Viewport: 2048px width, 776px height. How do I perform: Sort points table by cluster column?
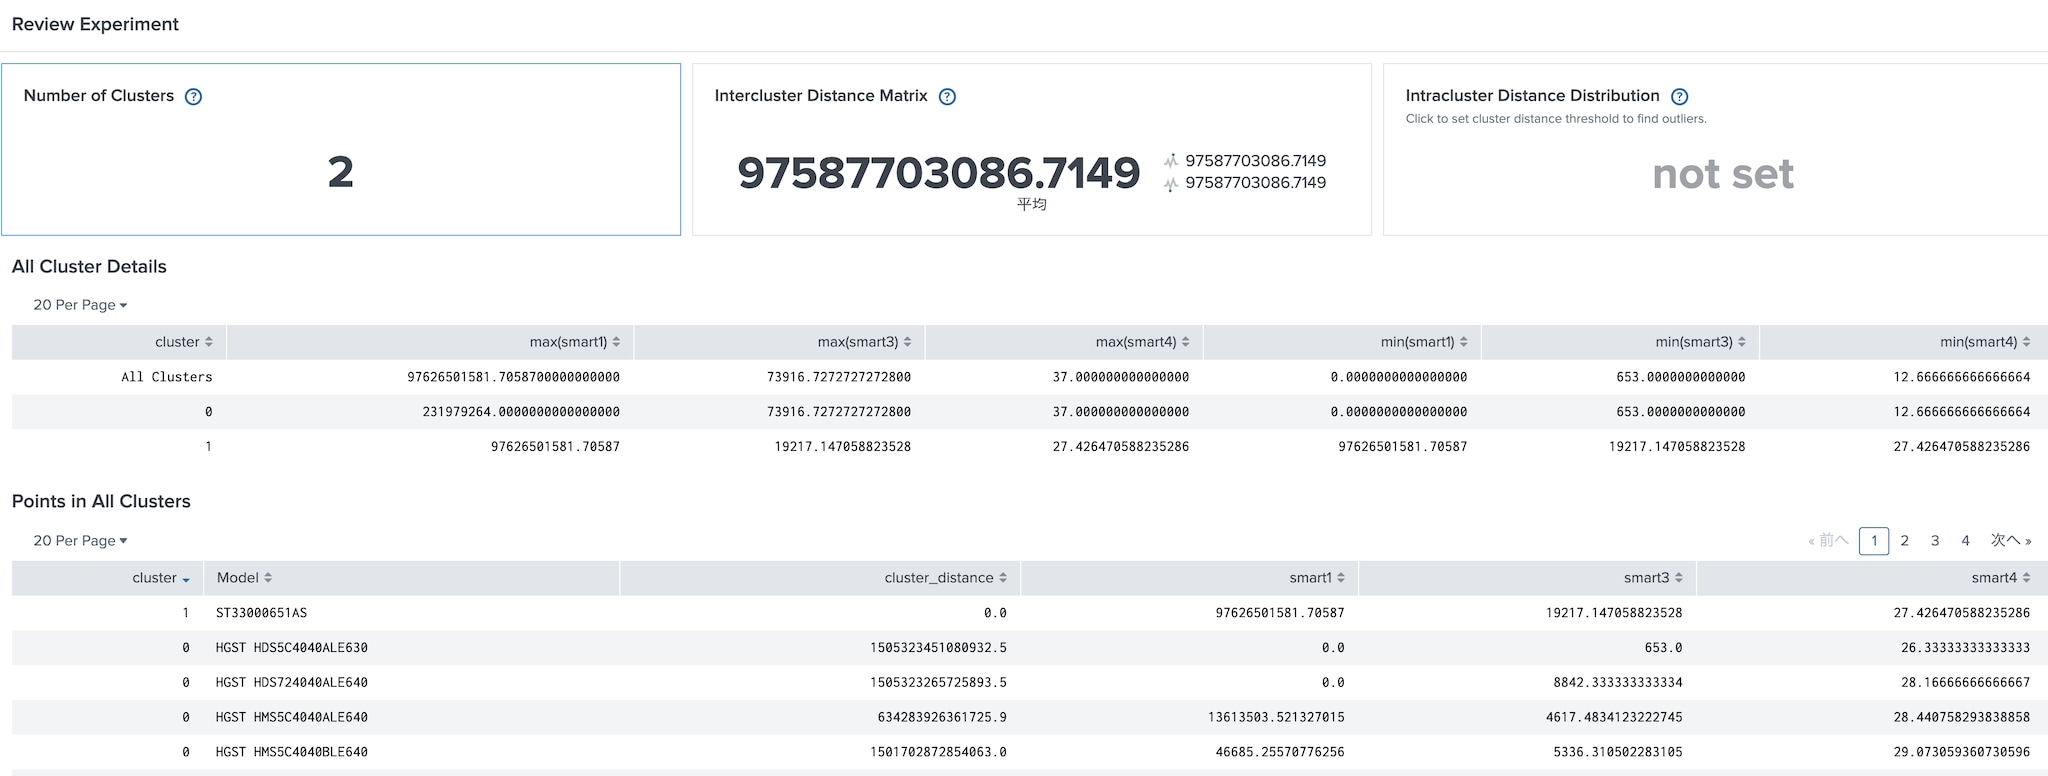pyautogui.click(x=161, y=578)
